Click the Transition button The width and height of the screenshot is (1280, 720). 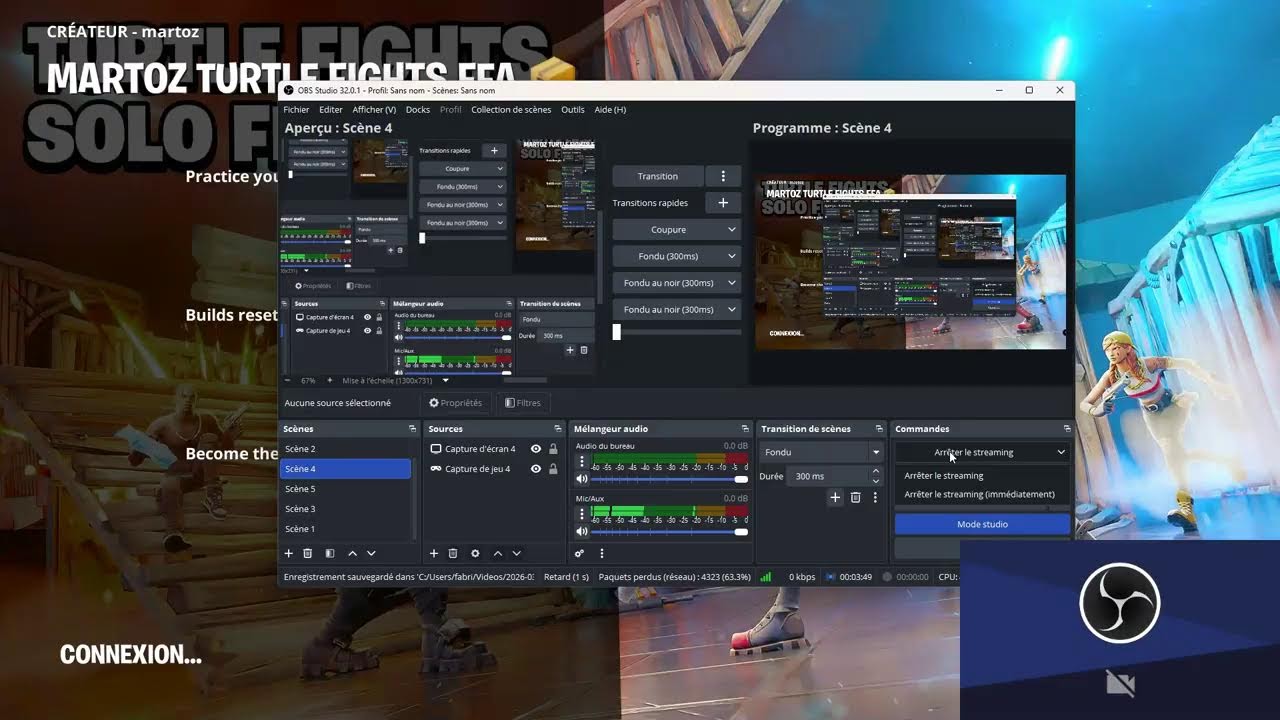[658, 176]
